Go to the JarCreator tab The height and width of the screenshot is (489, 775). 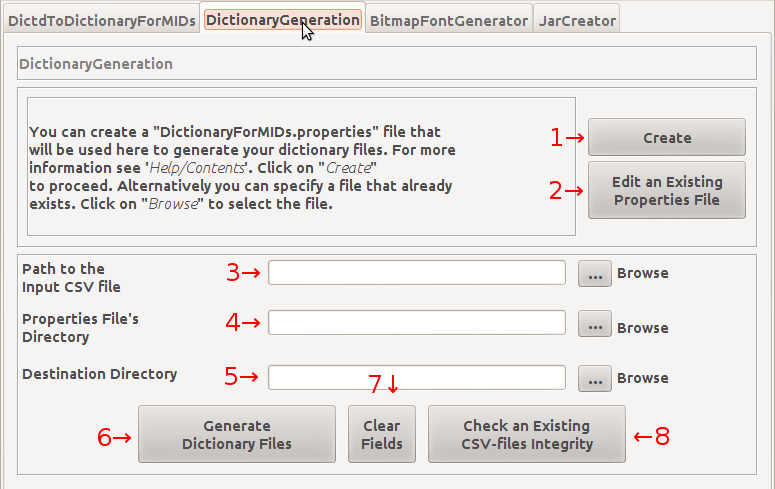(x=576, y=20)
